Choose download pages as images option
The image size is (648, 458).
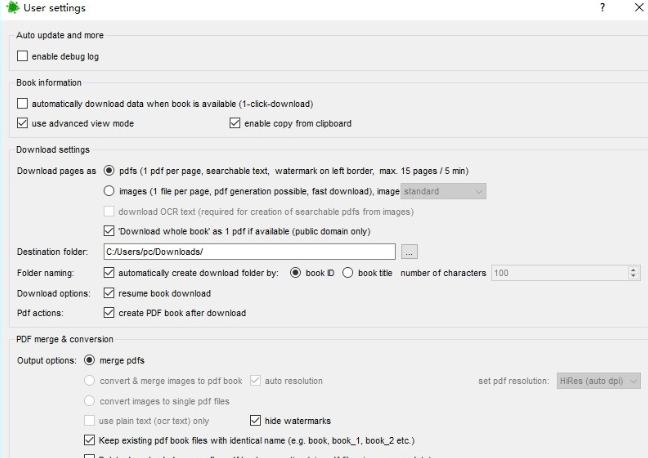pyautogui.click(x=110, y=191)
